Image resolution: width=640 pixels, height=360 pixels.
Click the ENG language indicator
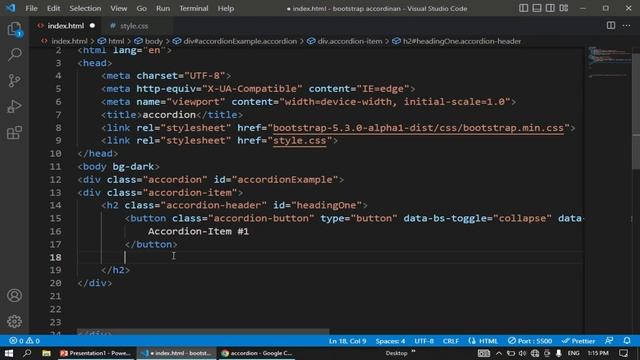(573, 353)
